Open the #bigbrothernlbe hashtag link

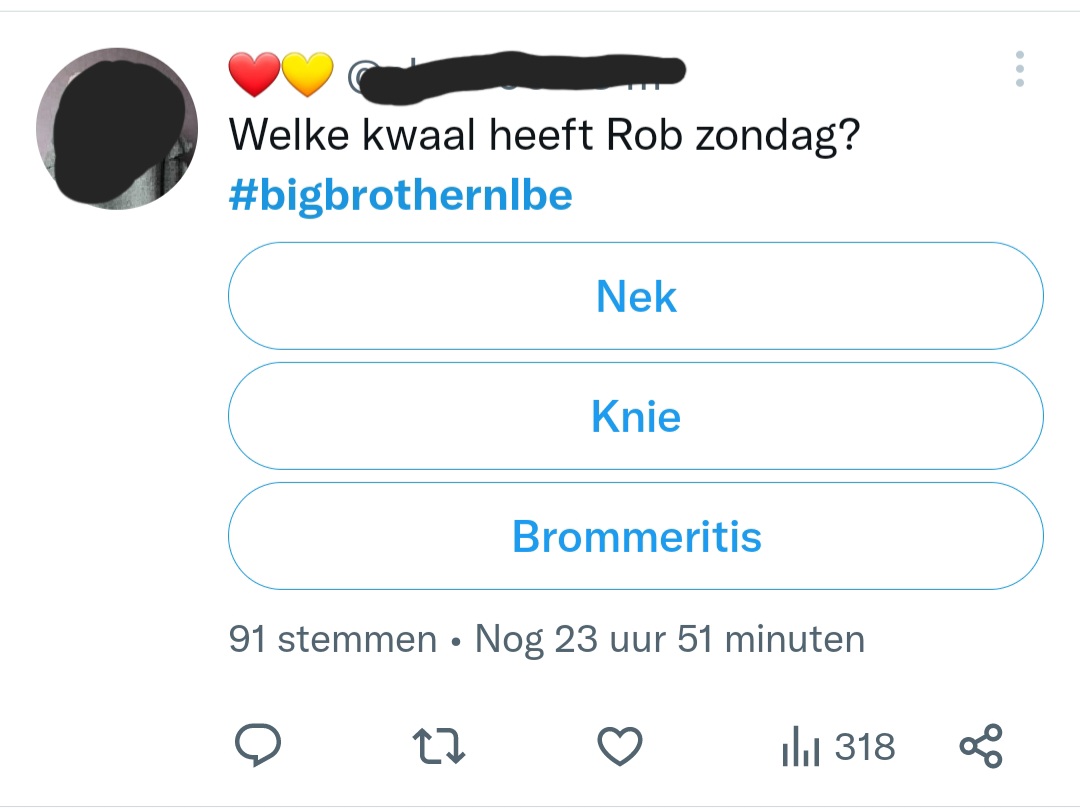(400, 196)
